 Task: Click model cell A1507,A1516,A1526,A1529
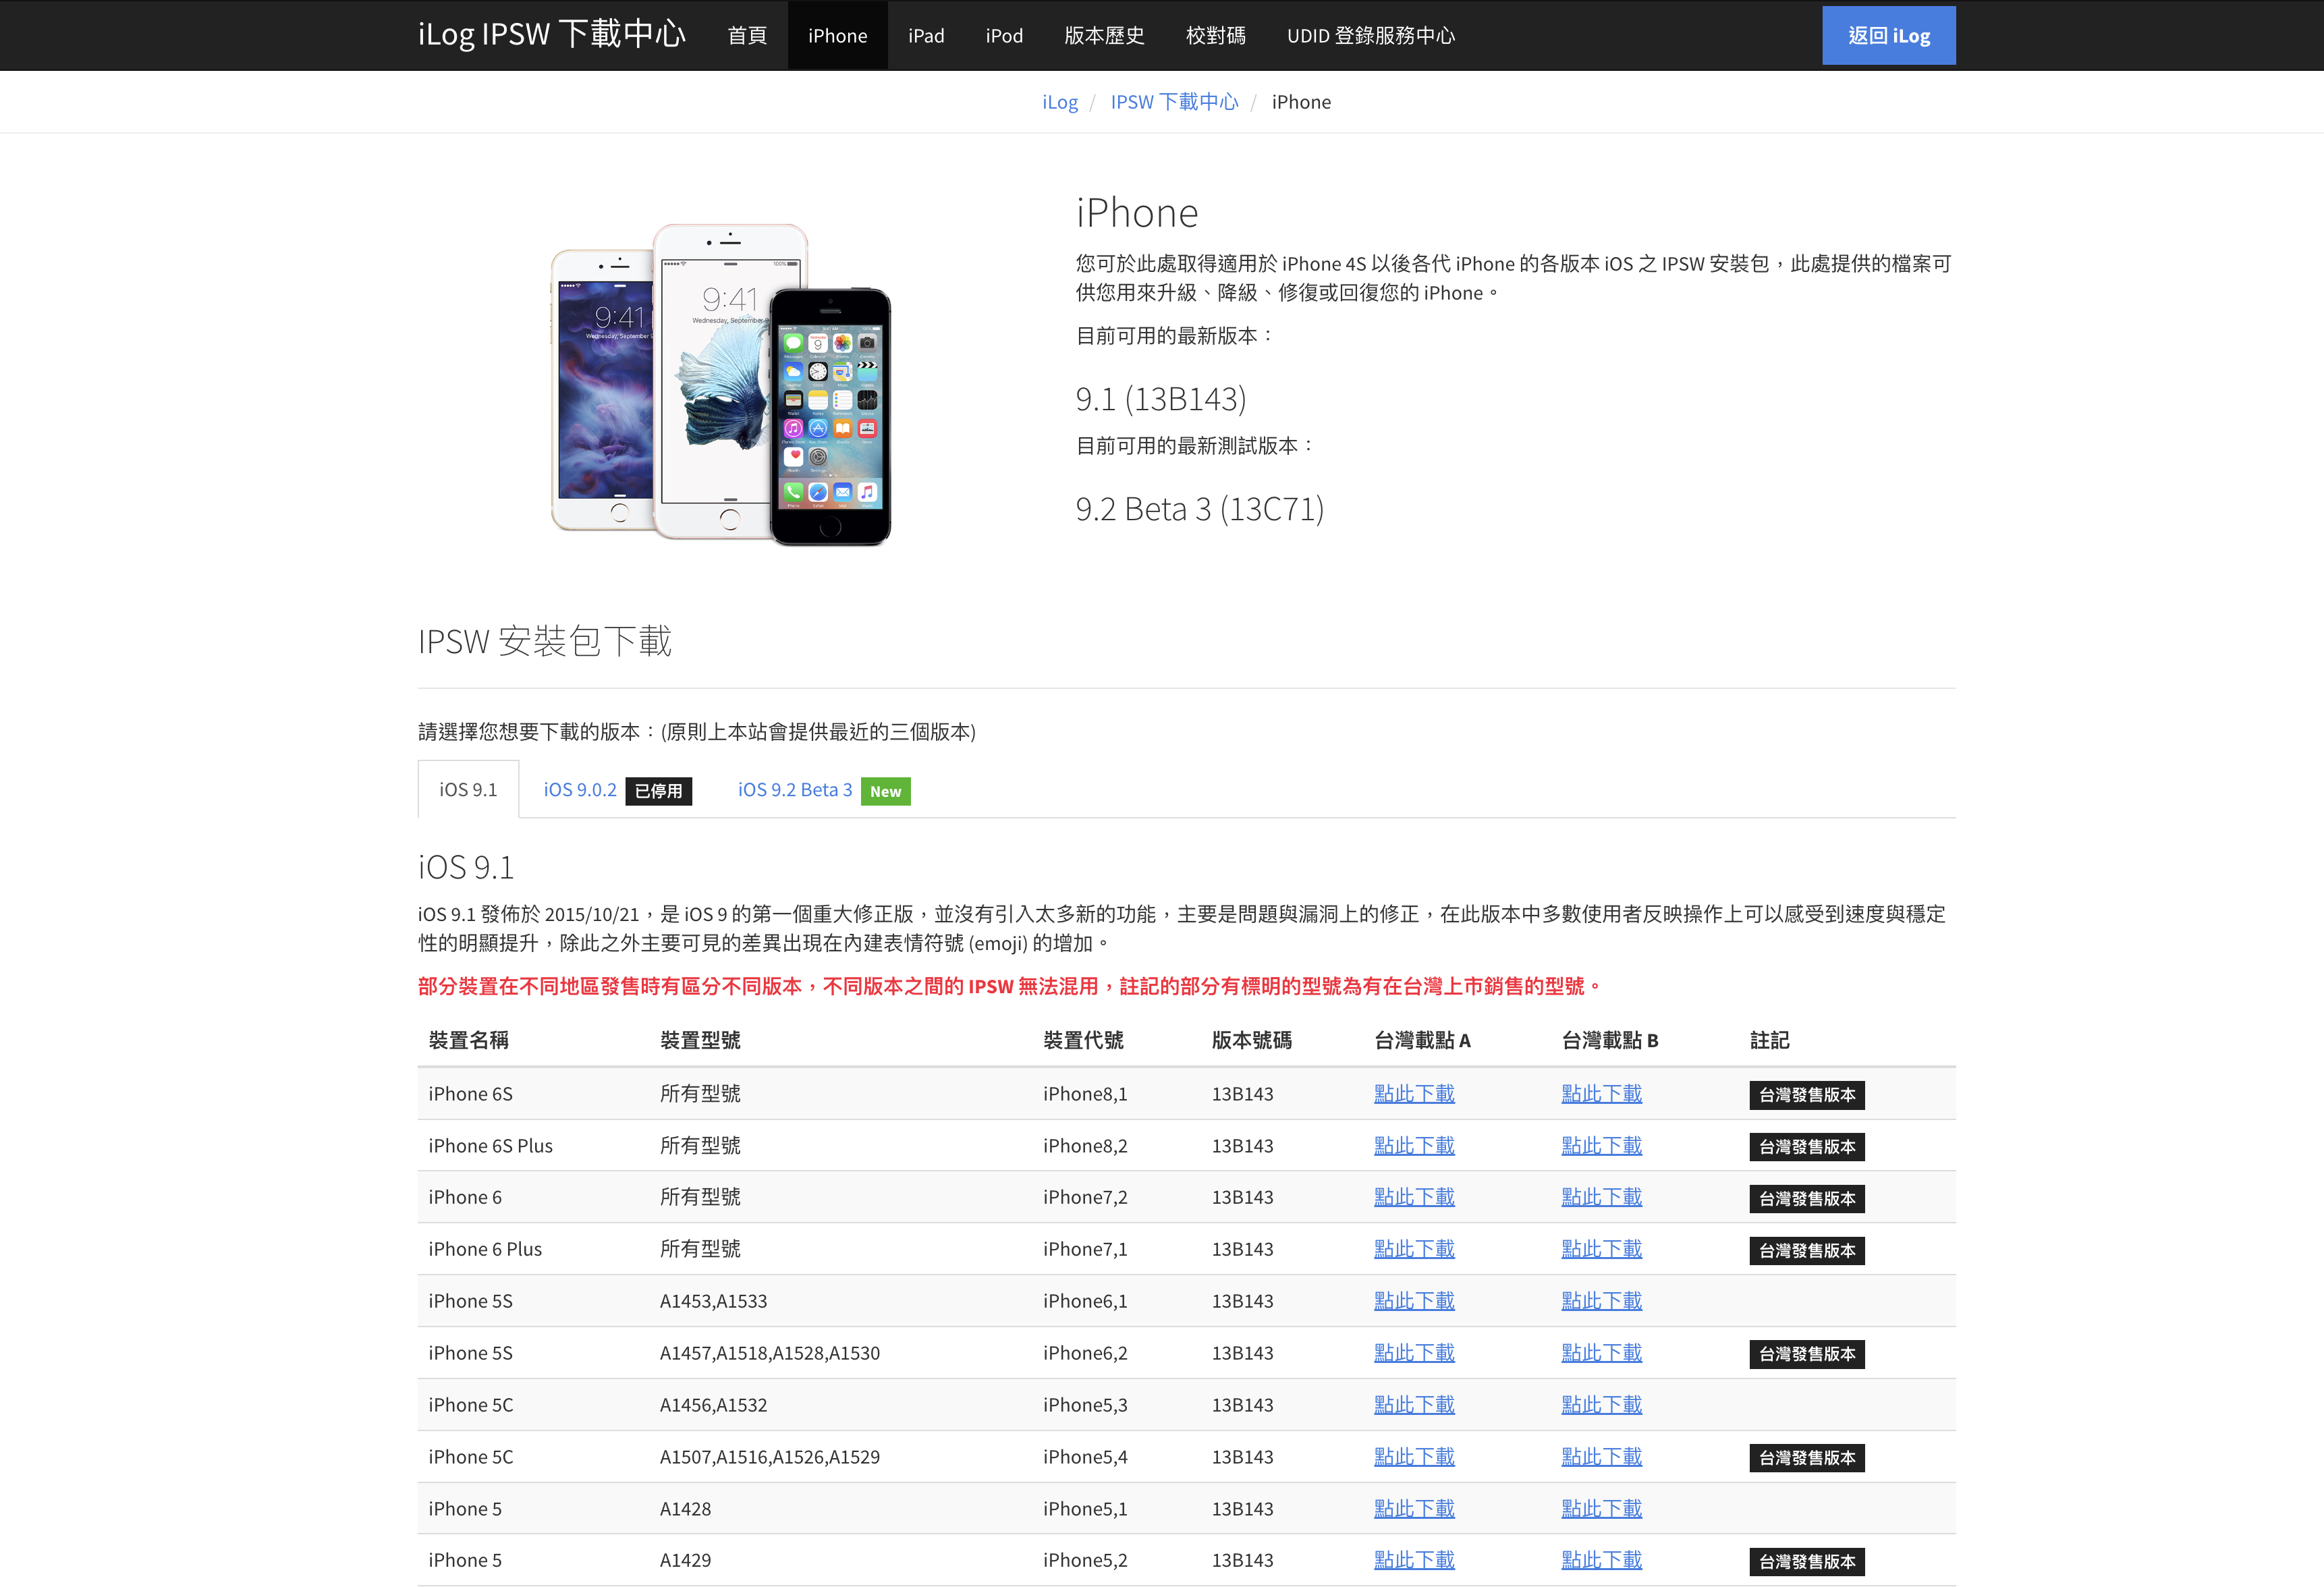click(770, 1457)
